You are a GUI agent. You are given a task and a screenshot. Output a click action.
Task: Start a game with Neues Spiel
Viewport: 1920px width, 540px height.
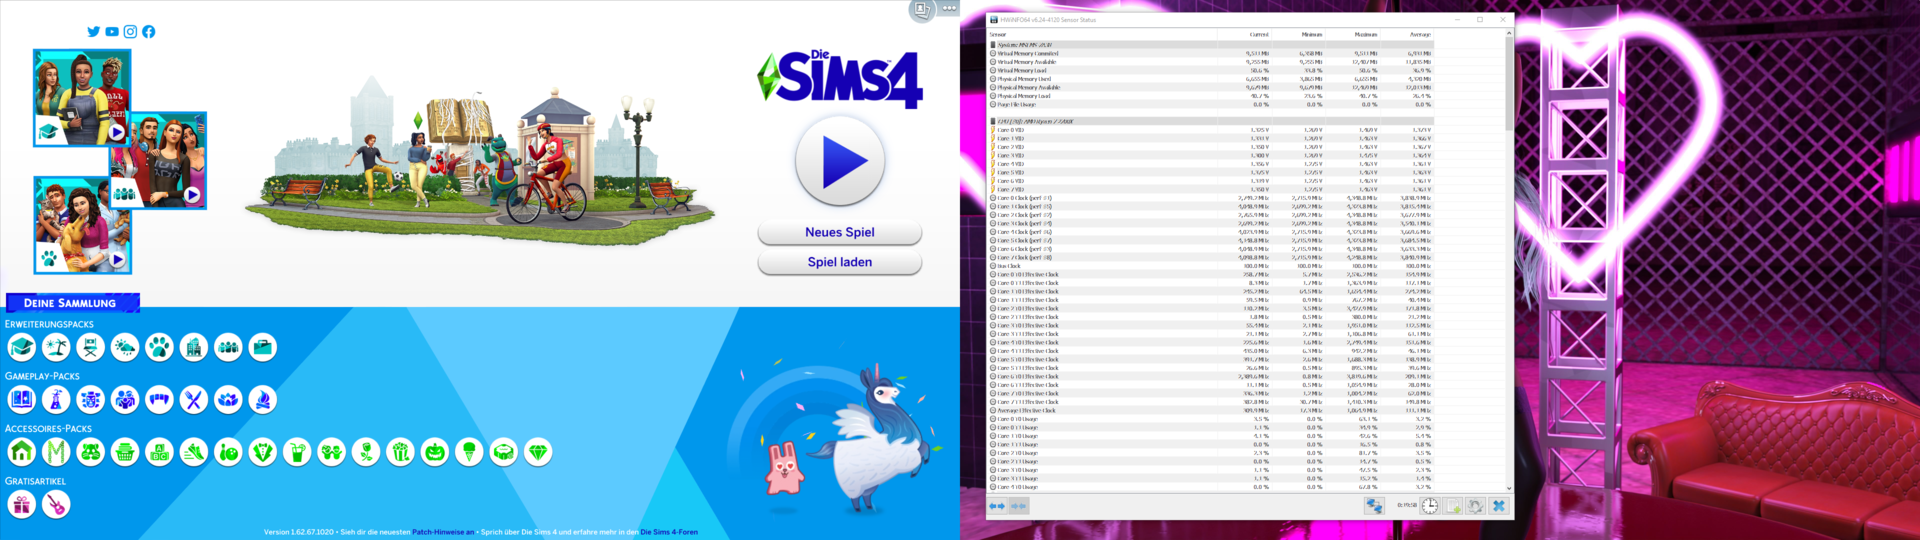pyautogui.click(x=840, y=232)
